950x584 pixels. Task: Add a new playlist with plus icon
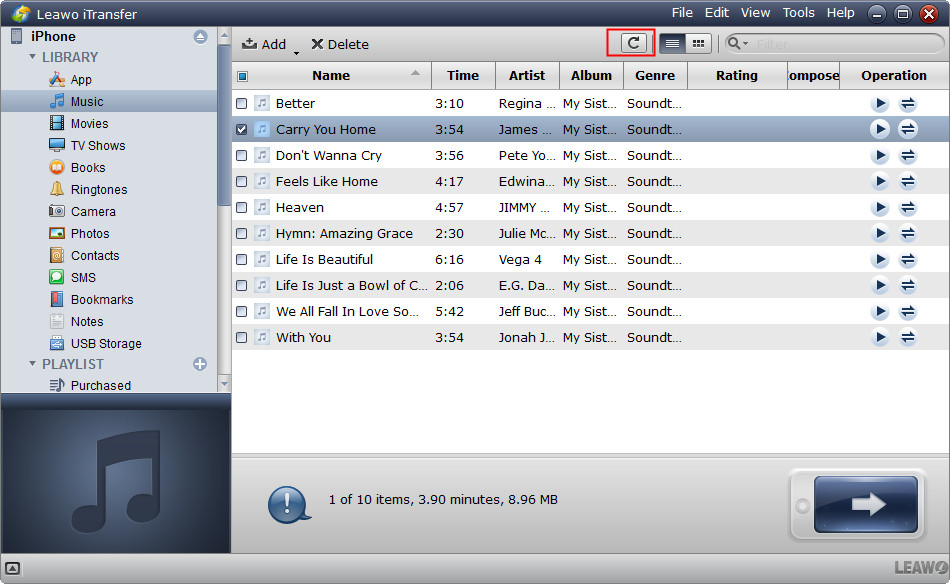(x=200, y=364)
